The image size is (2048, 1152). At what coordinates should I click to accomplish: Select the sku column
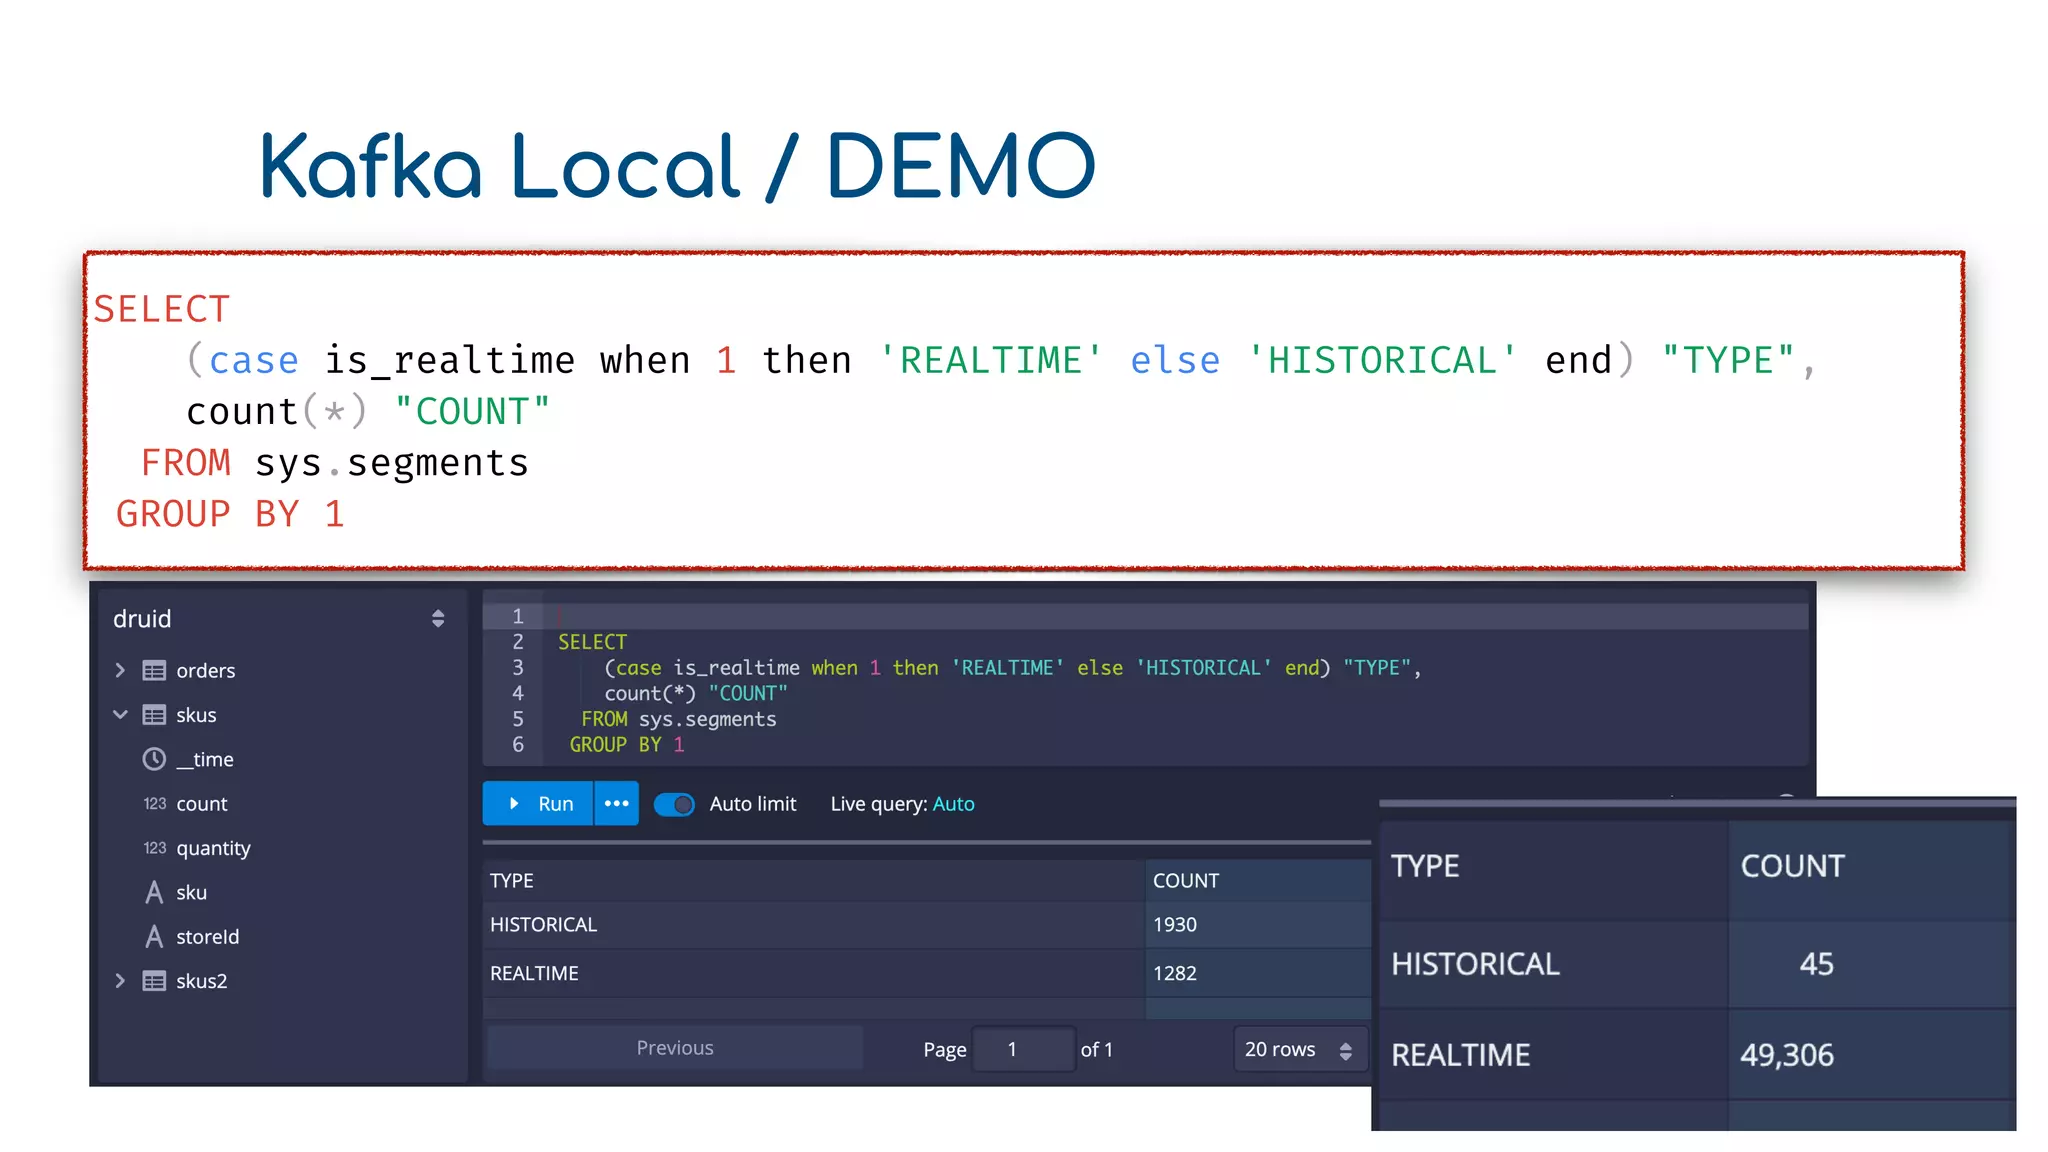pos(191,892)
